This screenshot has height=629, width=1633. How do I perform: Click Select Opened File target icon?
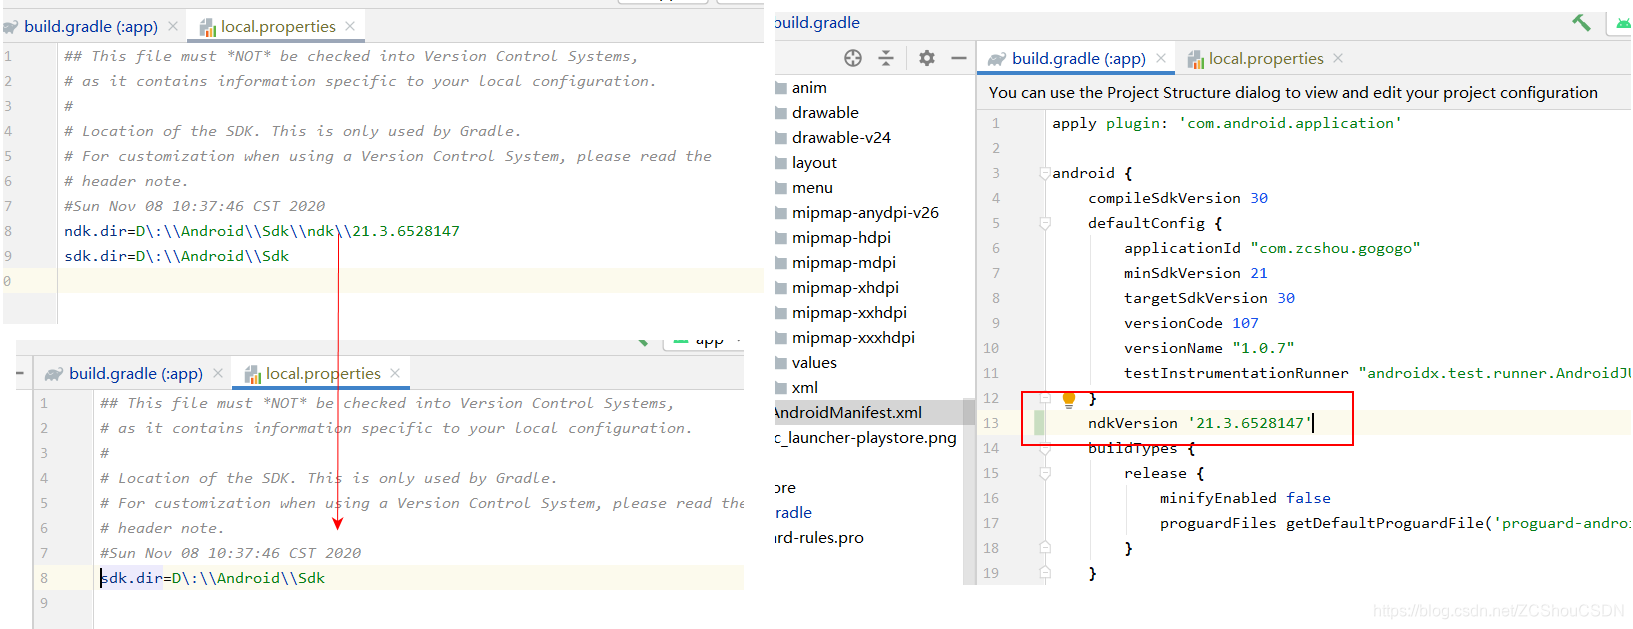click(853, 58)
